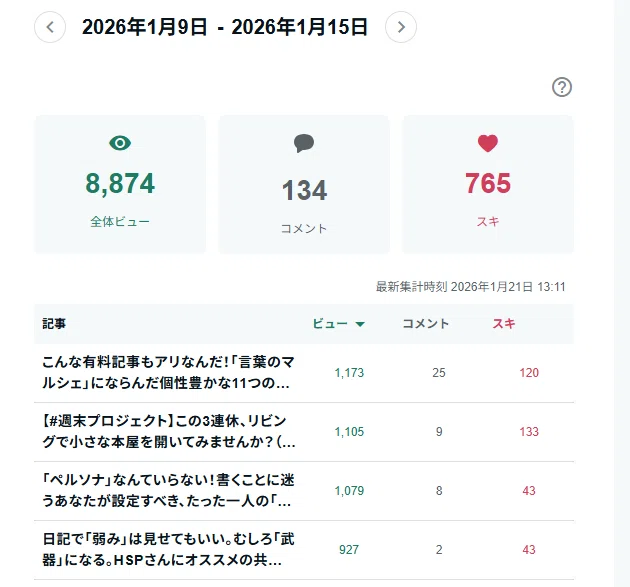Sort the table by コメント column
Viewport: 630px width, 587px height.
425,324
